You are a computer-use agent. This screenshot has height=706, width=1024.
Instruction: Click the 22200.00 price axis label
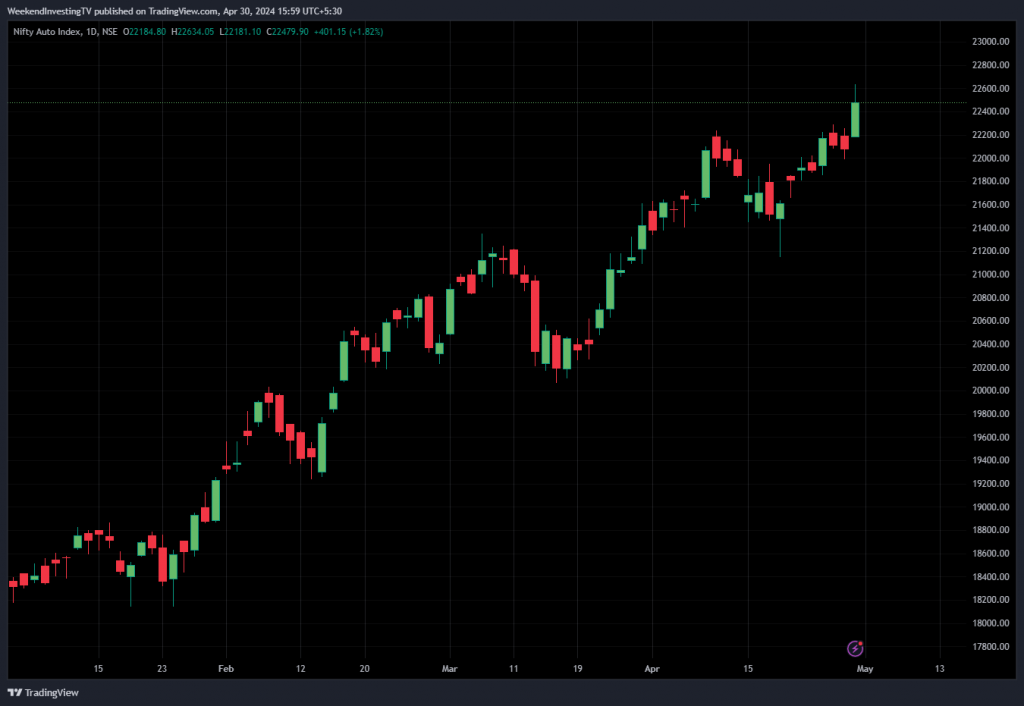[990, 135]
